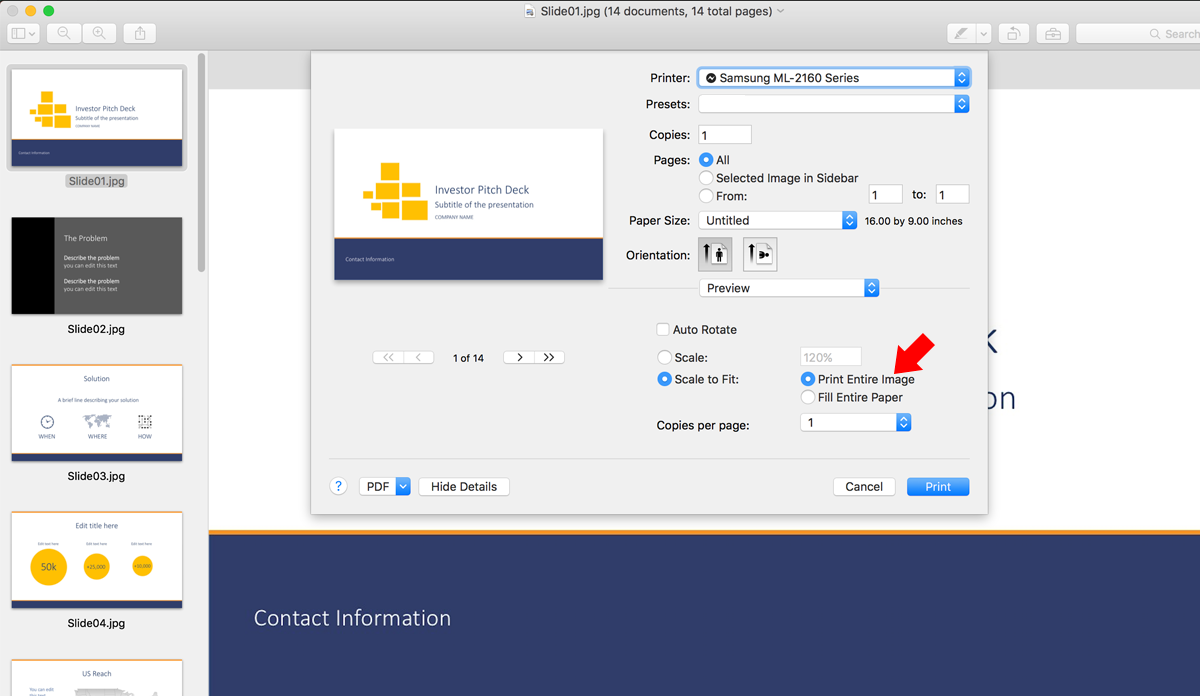This screenshot has height=696, width=1200.
Task: Click the Cancel button
Action: click(864, 486)
